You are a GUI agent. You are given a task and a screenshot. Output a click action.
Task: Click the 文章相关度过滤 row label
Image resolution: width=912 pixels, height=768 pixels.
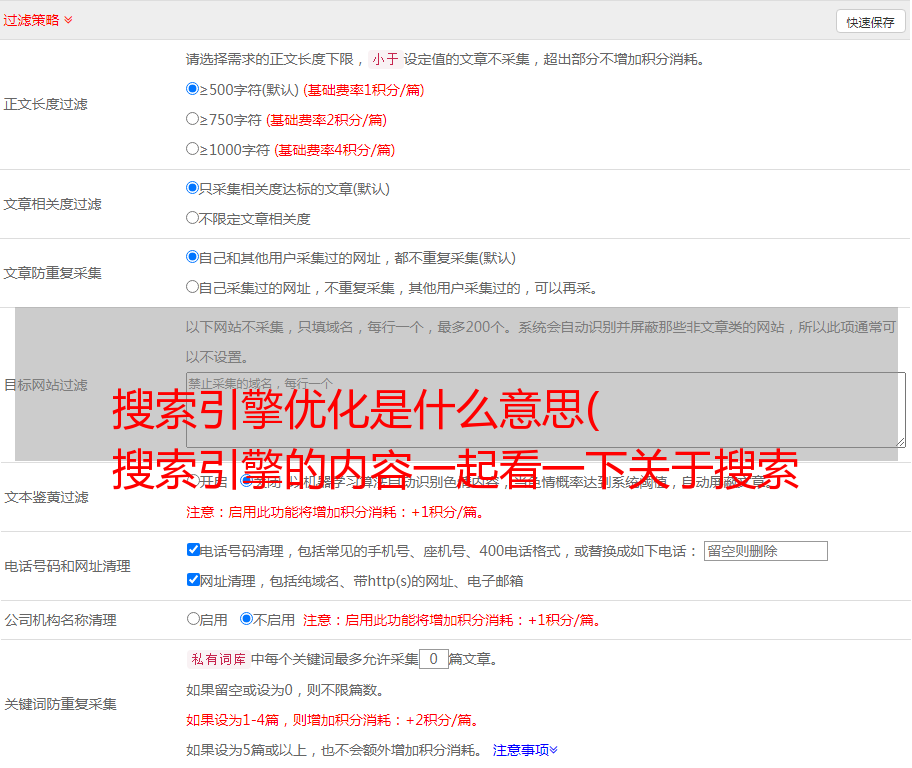(x=52, y=204)
